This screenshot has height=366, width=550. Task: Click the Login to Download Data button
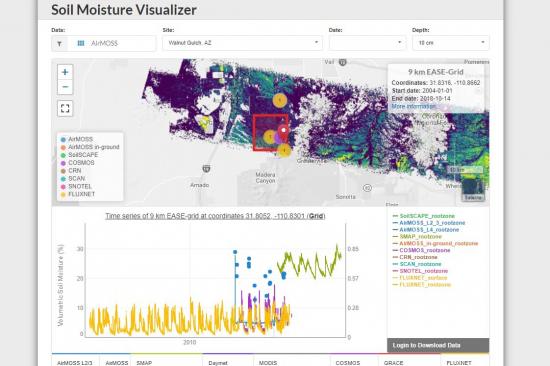click(x=438, y=345)
